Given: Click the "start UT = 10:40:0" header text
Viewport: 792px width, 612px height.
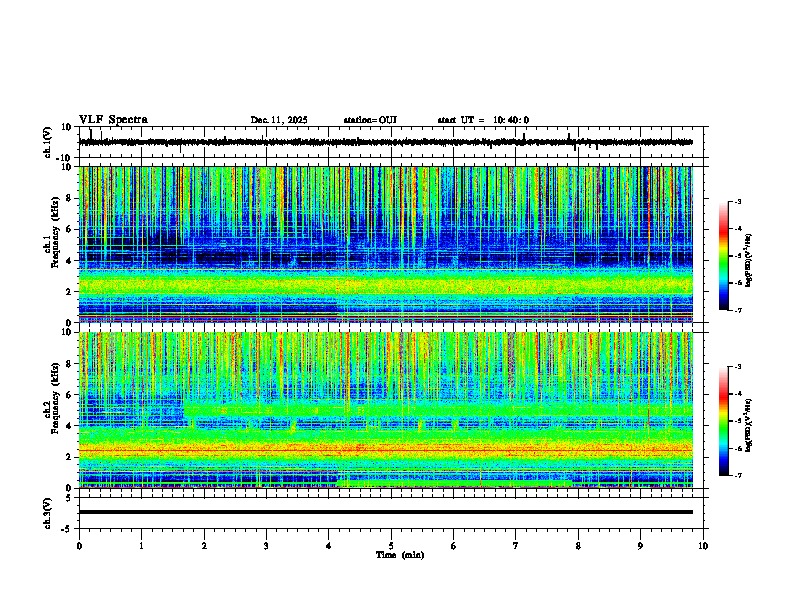Looking at the screenshot, I should (x=483, y=120).
